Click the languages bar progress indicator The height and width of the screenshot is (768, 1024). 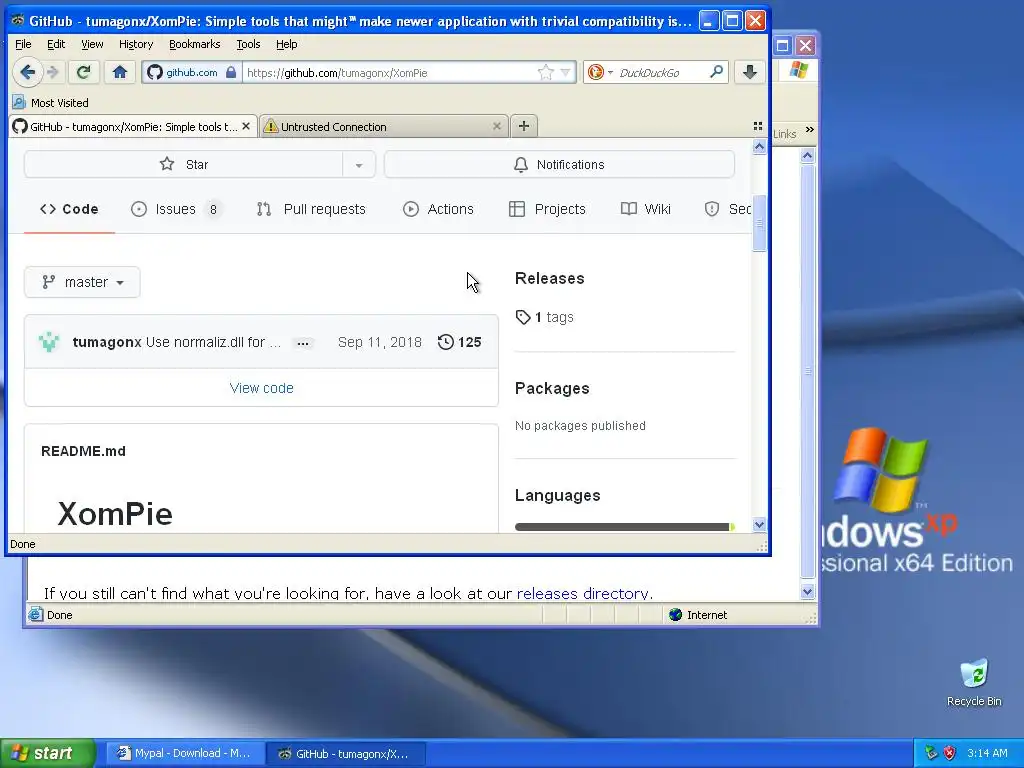pyautogui.click(x=624, y=527)
